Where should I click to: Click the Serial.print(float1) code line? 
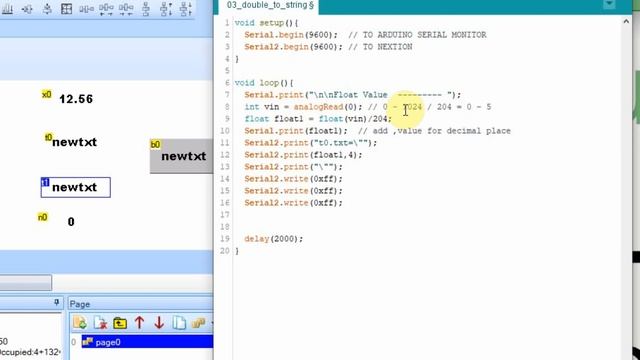coord(296,131)
